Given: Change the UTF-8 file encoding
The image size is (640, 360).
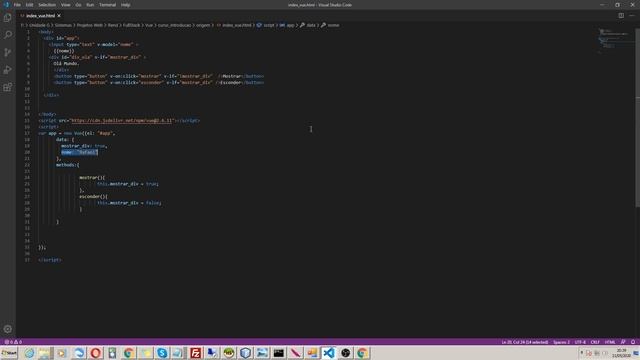Looking at the screenshot, I should point(580,342).
